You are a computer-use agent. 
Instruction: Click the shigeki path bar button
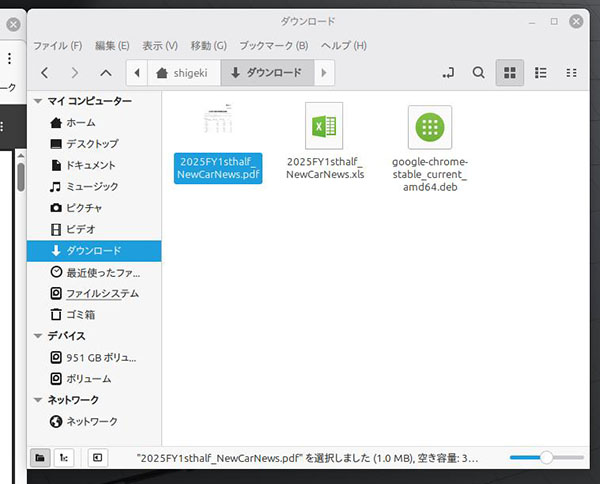pos(183,73)
